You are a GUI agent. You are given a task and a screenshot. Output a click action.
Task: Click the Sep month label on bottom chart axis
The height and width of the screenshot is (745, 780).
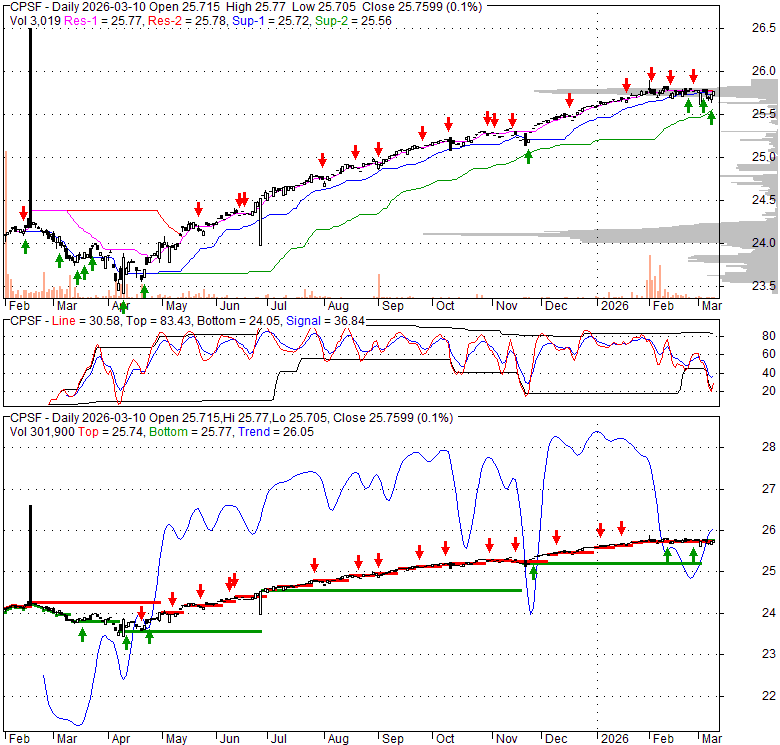(x=393, y=739)
